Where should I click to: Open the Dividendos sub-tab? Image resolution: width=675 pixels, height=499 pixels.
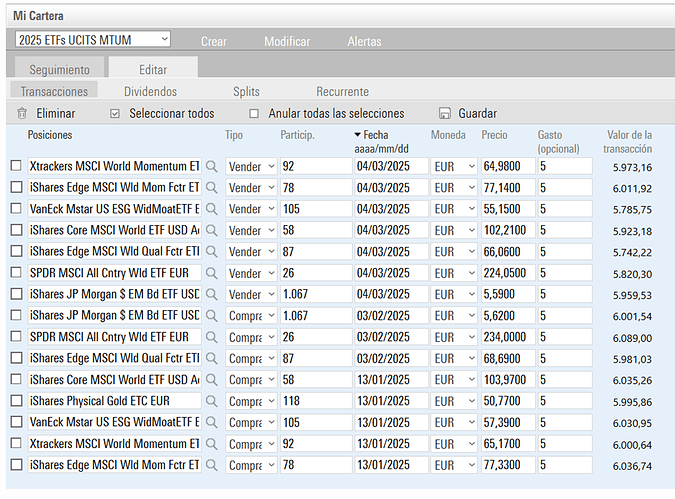[x=150, y=91]
